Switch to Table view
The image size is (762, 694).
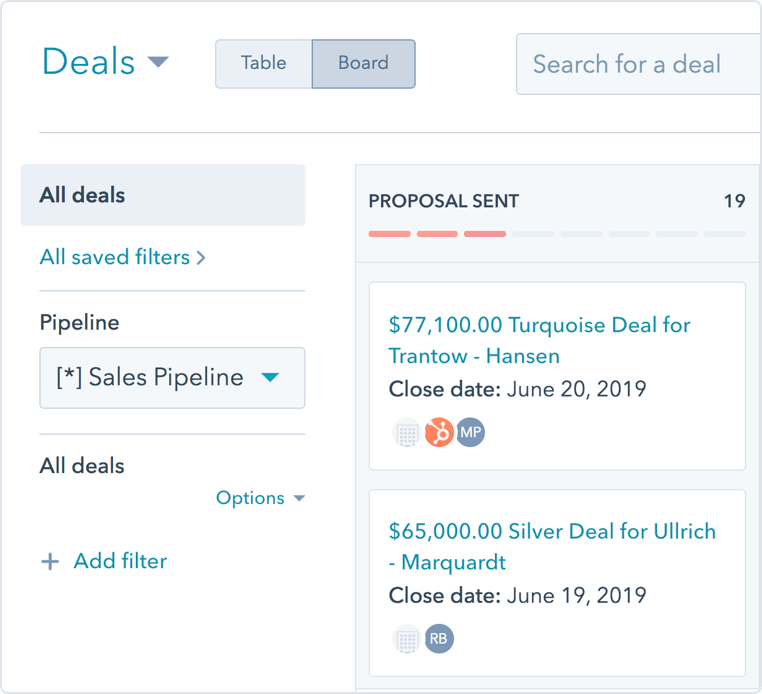coord(264,64)
